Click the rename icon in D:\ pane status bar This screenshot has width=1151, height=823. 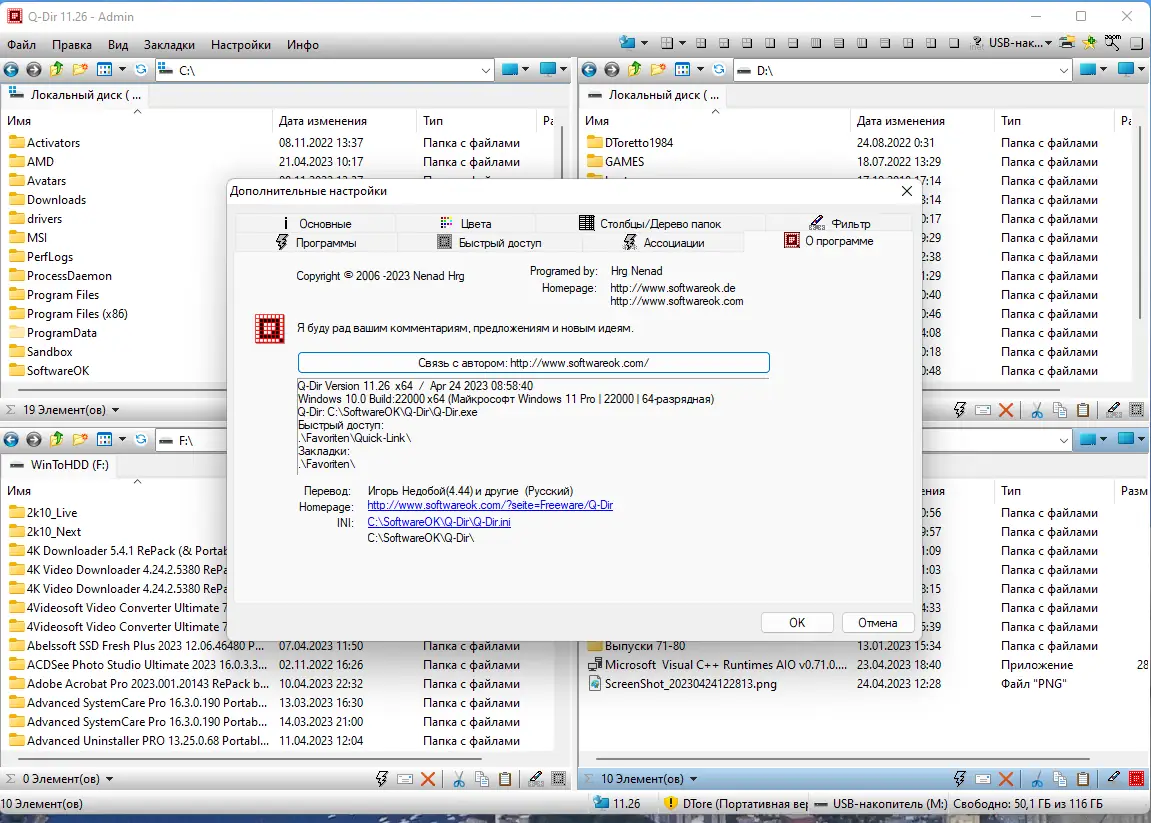point(983,410)
